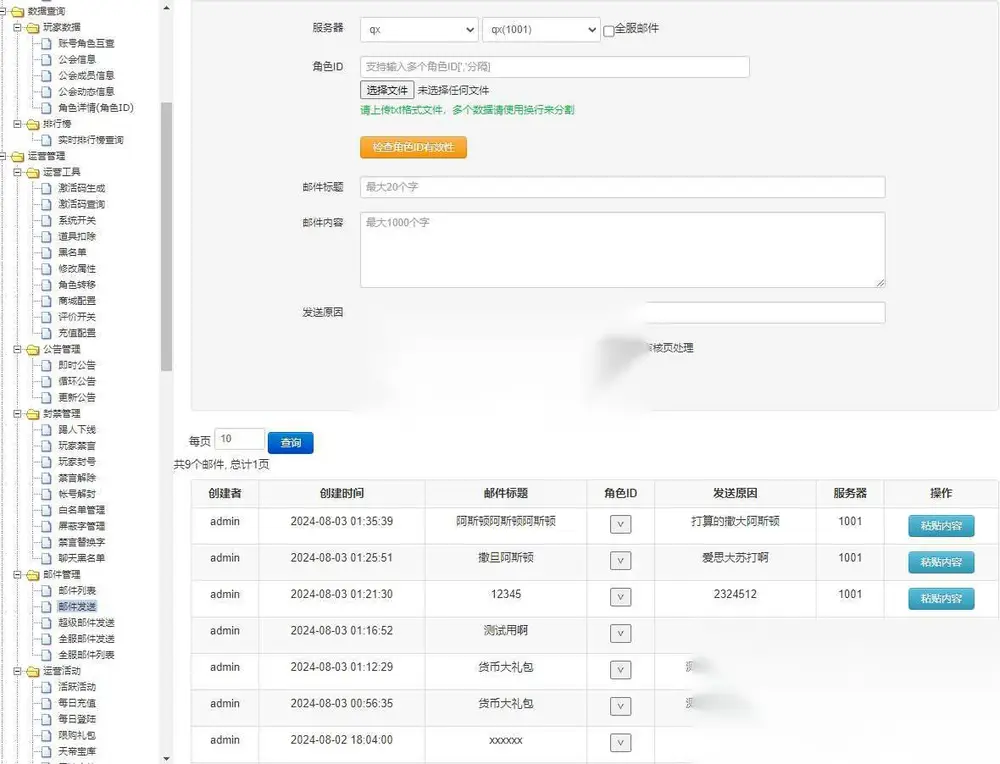This screenshot has width=1000, height=764.
Task: Click the page icon beside 屏蔽字管理
Action: click(46, 526)
